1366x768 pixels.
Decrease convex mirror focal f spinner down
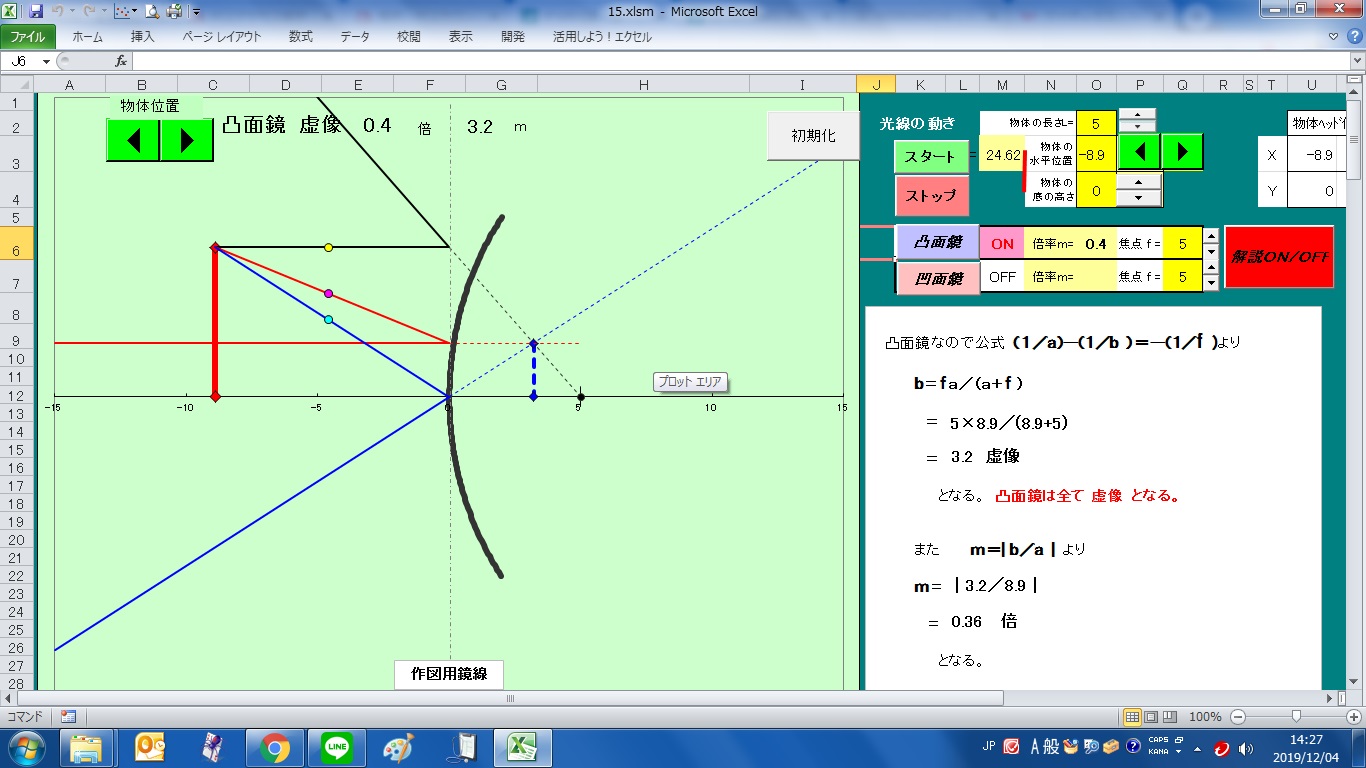[x=1211, y=251]
